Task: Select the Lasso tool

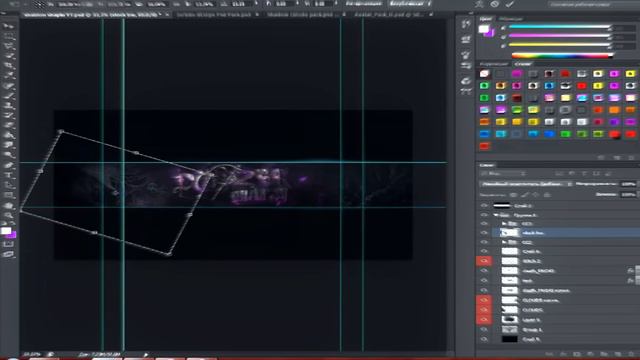Action: coord(9,46)
